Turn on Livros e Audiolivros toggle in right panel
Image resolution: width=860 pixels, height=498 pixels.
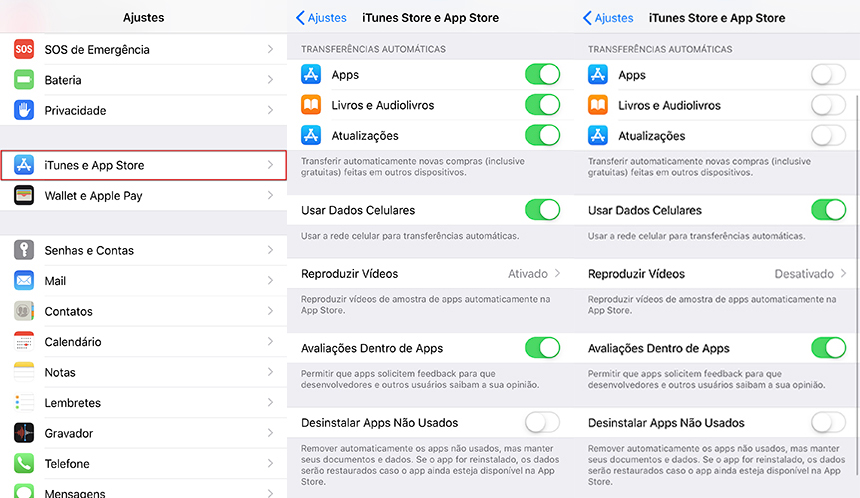pos(829,105)
